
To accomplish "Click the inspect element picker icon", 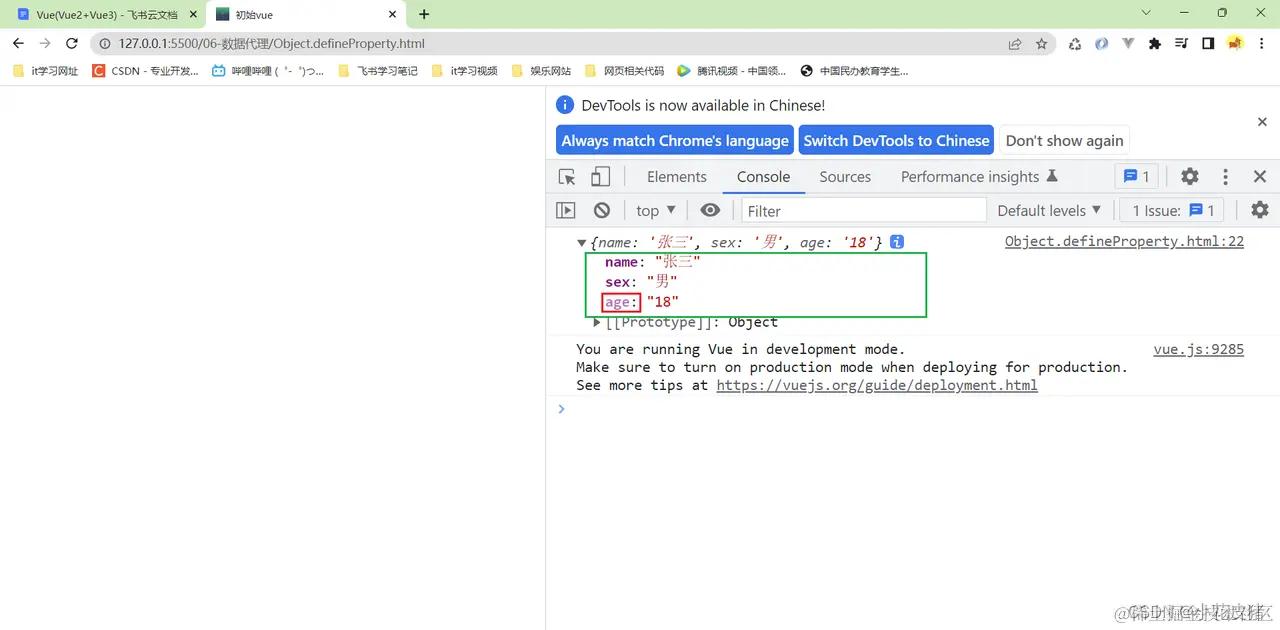I will point(567,177).
